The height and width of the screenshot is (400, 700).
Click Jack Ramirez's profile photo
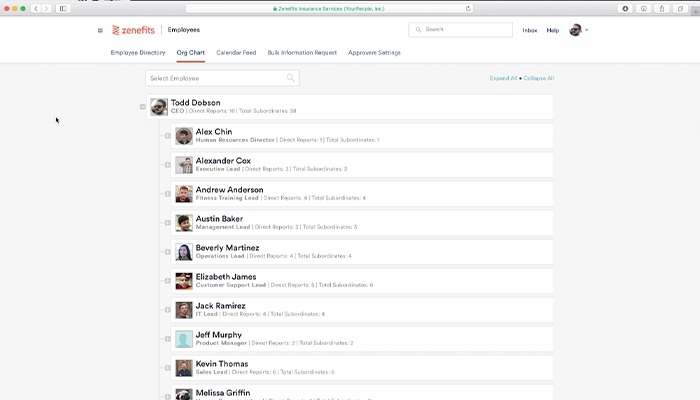pos(183,310)
